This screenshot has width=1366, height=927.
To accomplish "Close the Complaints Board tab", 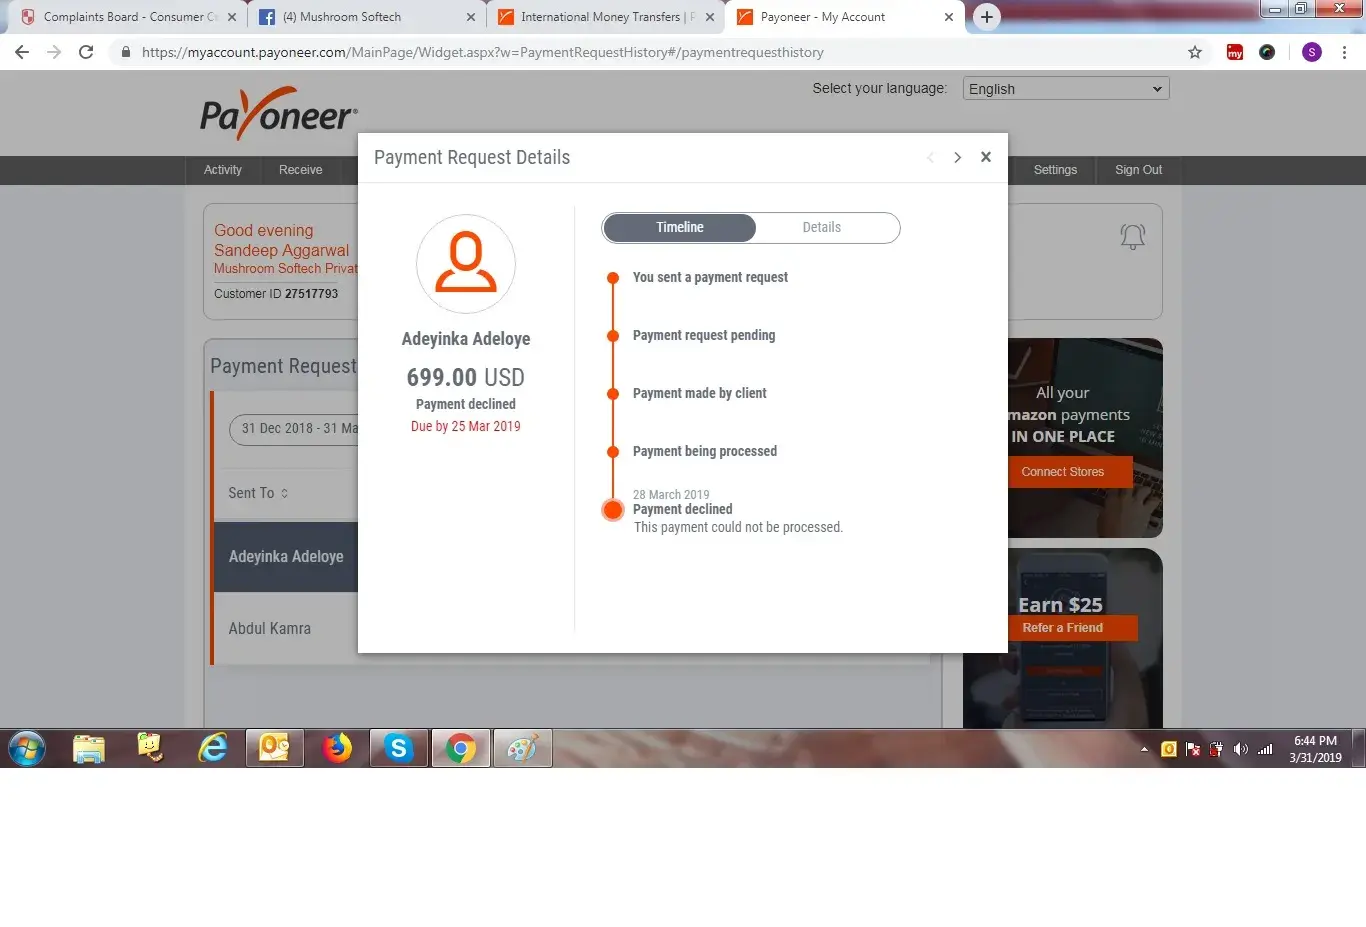I will 232,17.
